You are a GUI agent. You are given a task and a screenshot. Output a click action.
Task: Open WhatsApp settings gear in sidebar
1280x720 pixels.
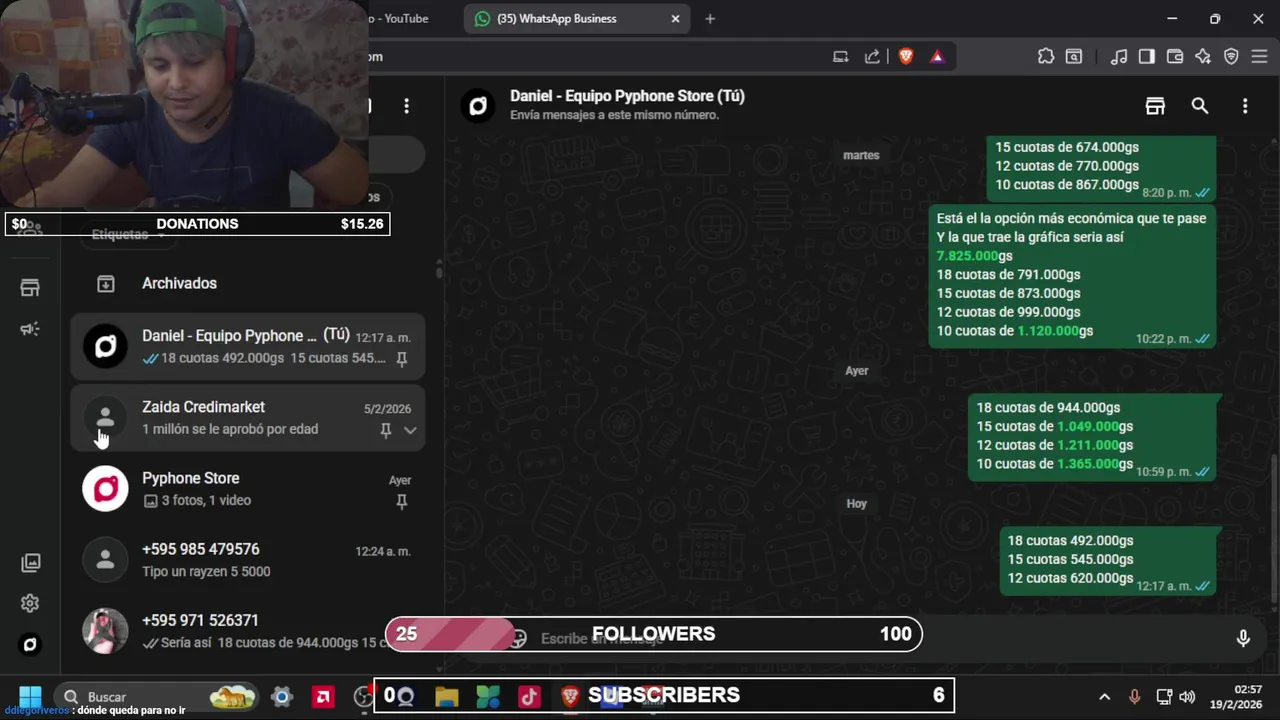coord(30,603)
